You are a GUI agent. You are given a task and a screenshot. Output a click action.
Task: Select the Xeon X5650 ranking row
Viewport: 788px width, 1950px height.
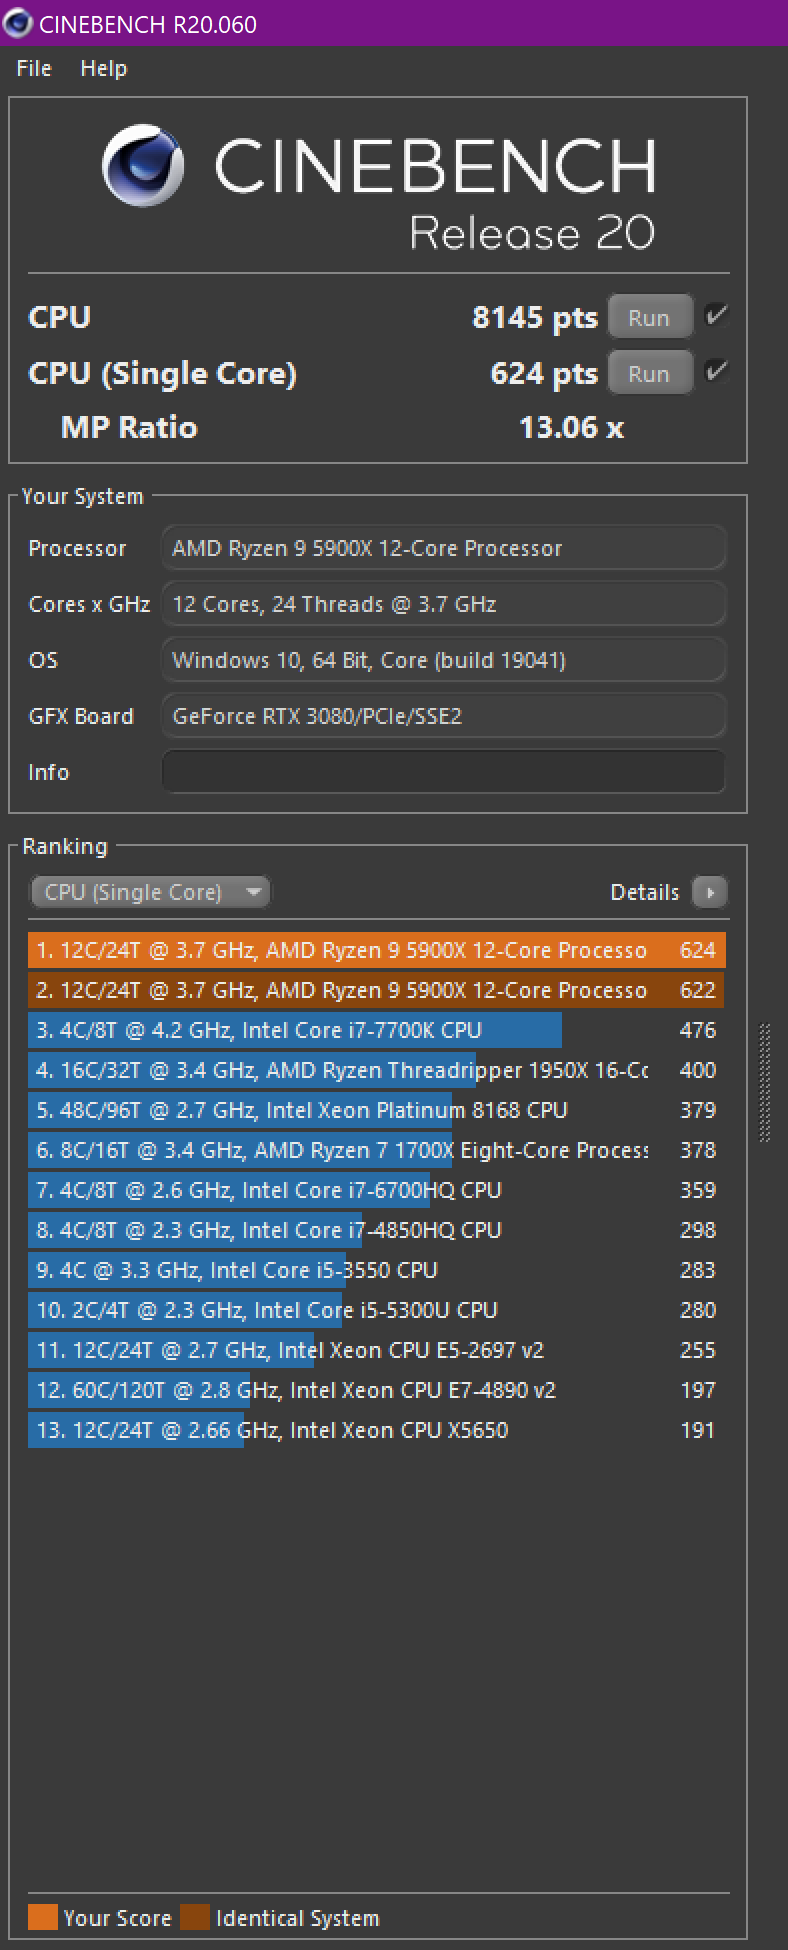point(377,1430)
